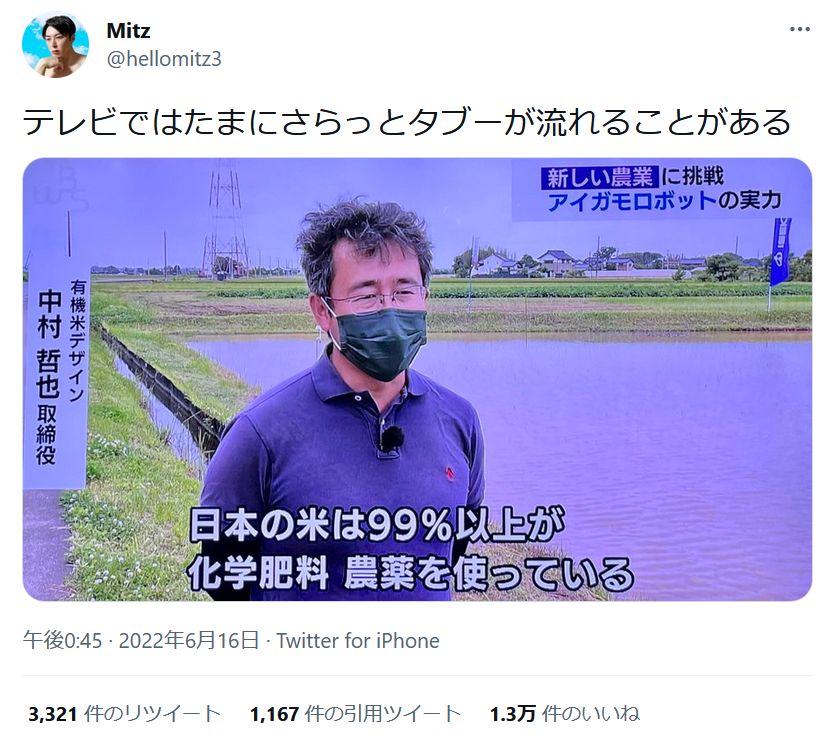Open the @hellomitz3 handle link
The height and width of the screenshot is (747, 835).
(164, 59)
